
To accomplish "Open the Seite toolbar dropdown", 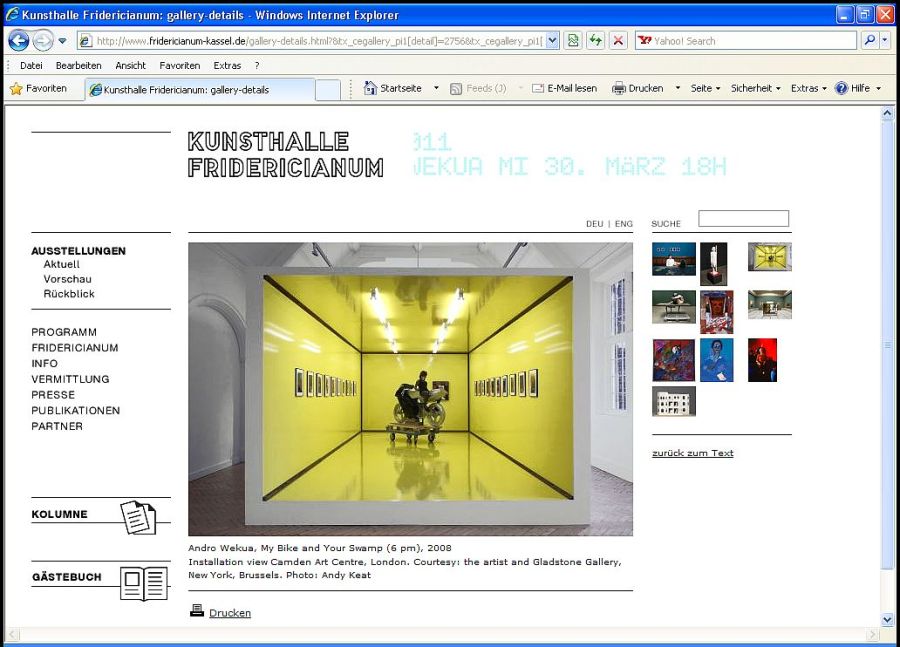I will [705, 88].
